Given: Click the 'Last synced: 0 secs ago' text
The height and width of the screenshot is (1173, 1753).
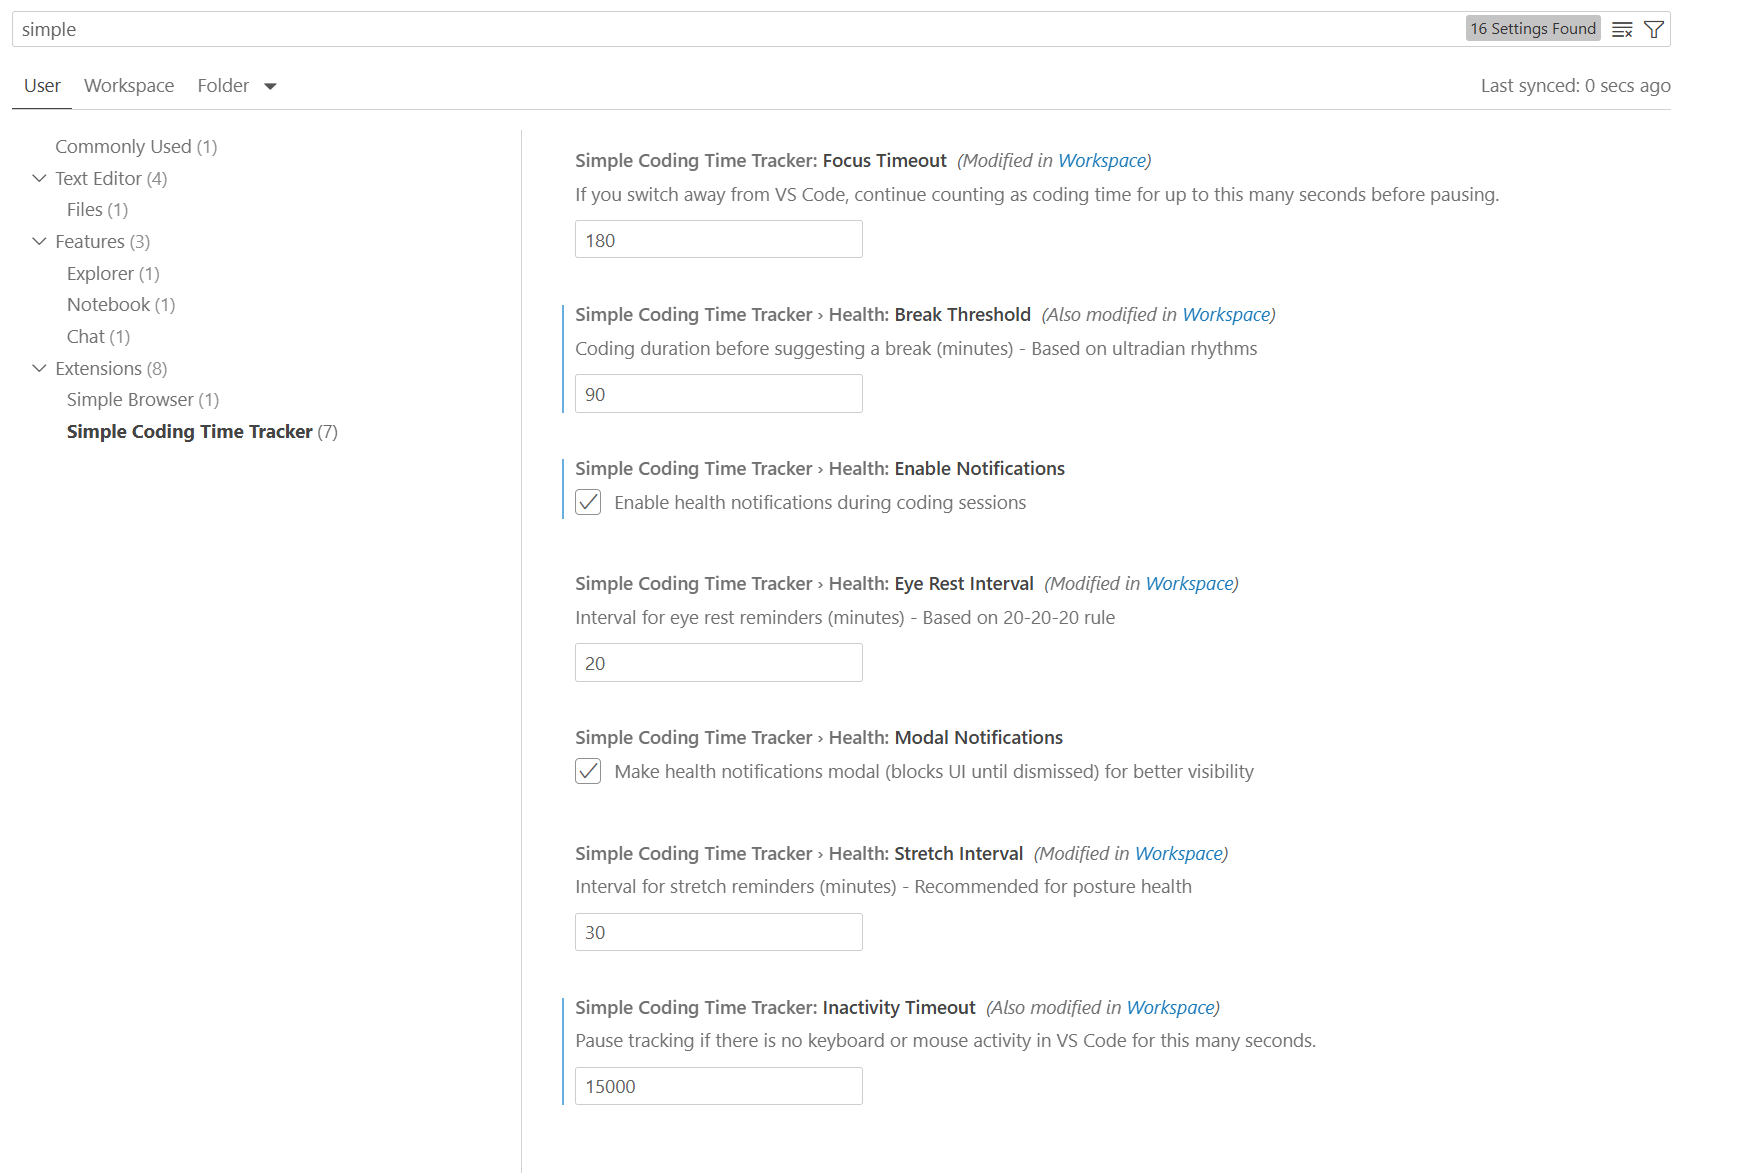Looking at the screenshot, I should [1575, 86].
